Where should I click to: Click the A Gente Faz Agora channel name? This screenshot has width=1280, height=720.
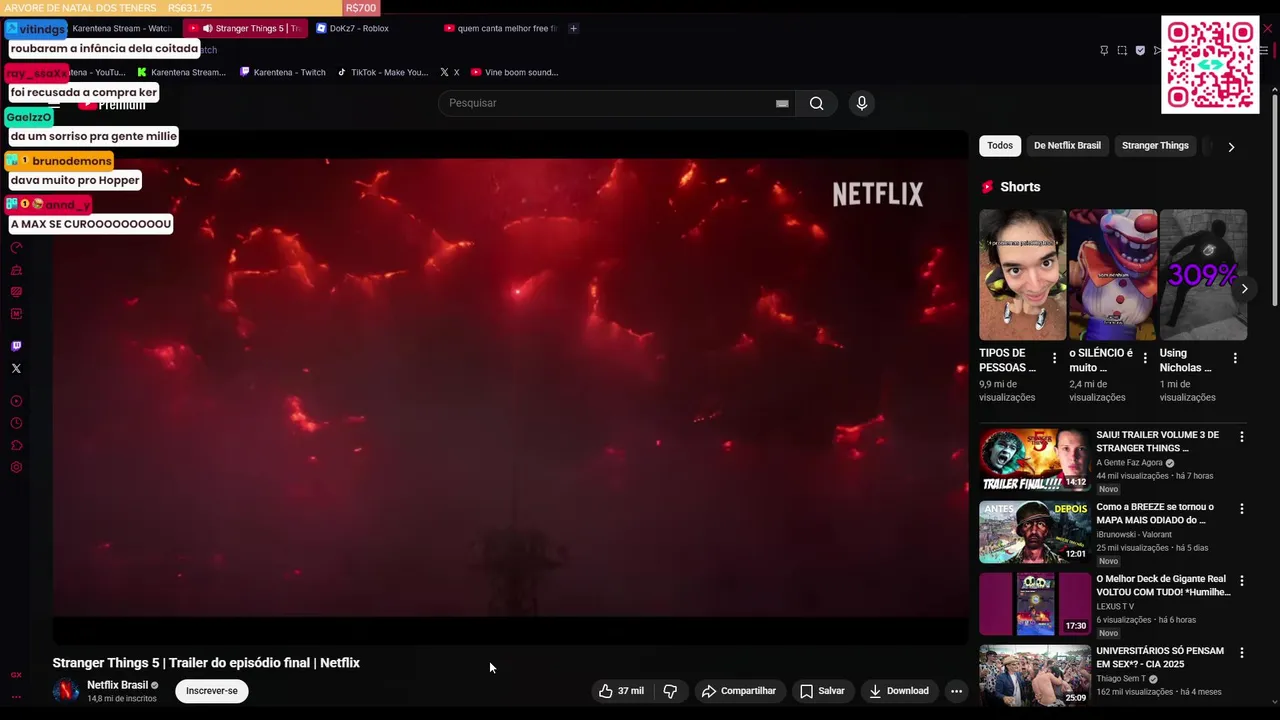click(1129, 463)
